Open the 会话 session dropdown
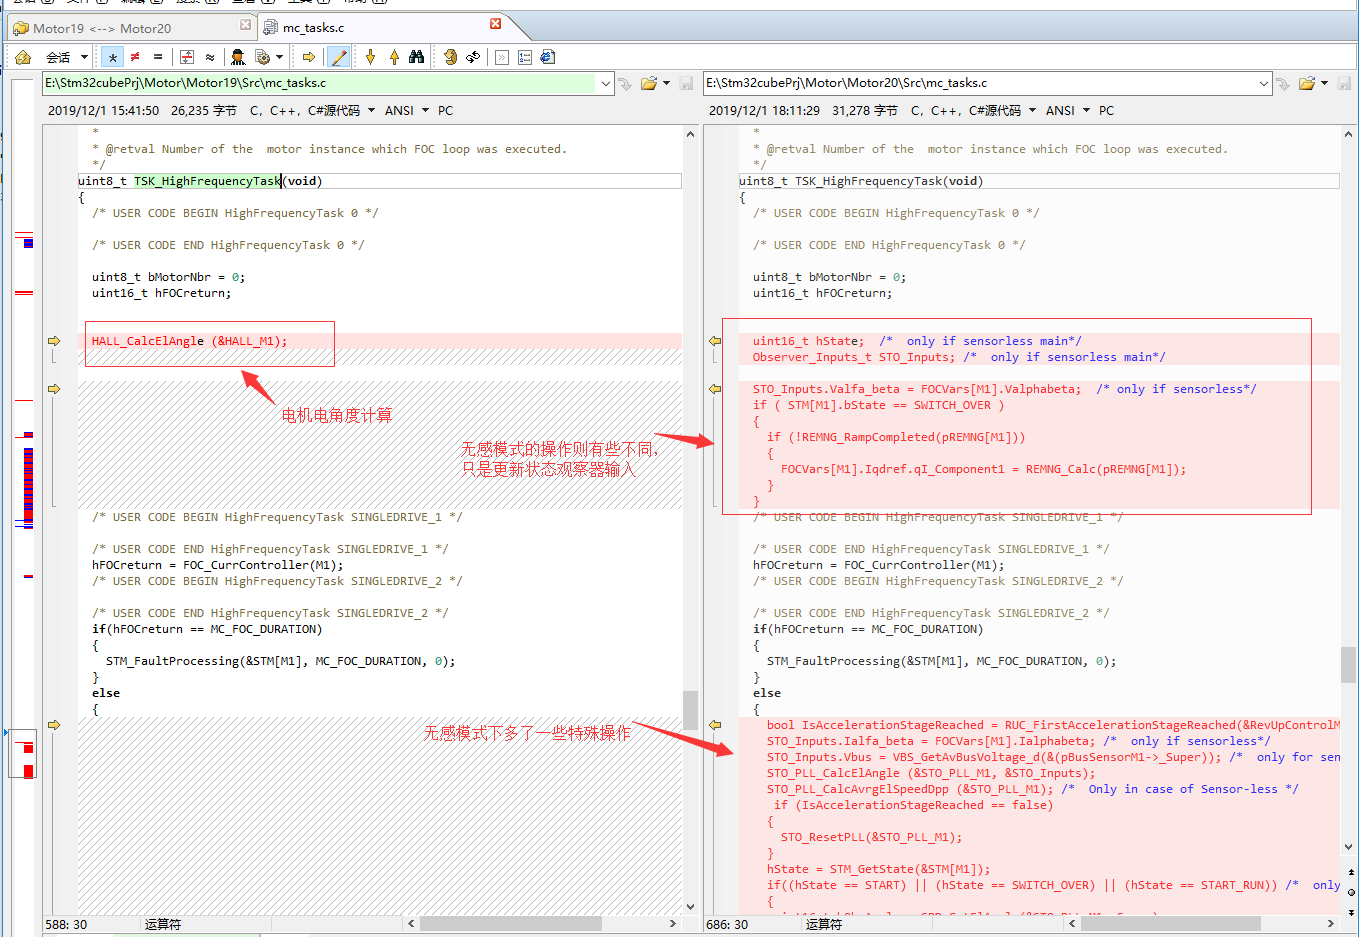Image resolution: width=1359 pixels, height=937 pixels. click(x=67, y=57)
